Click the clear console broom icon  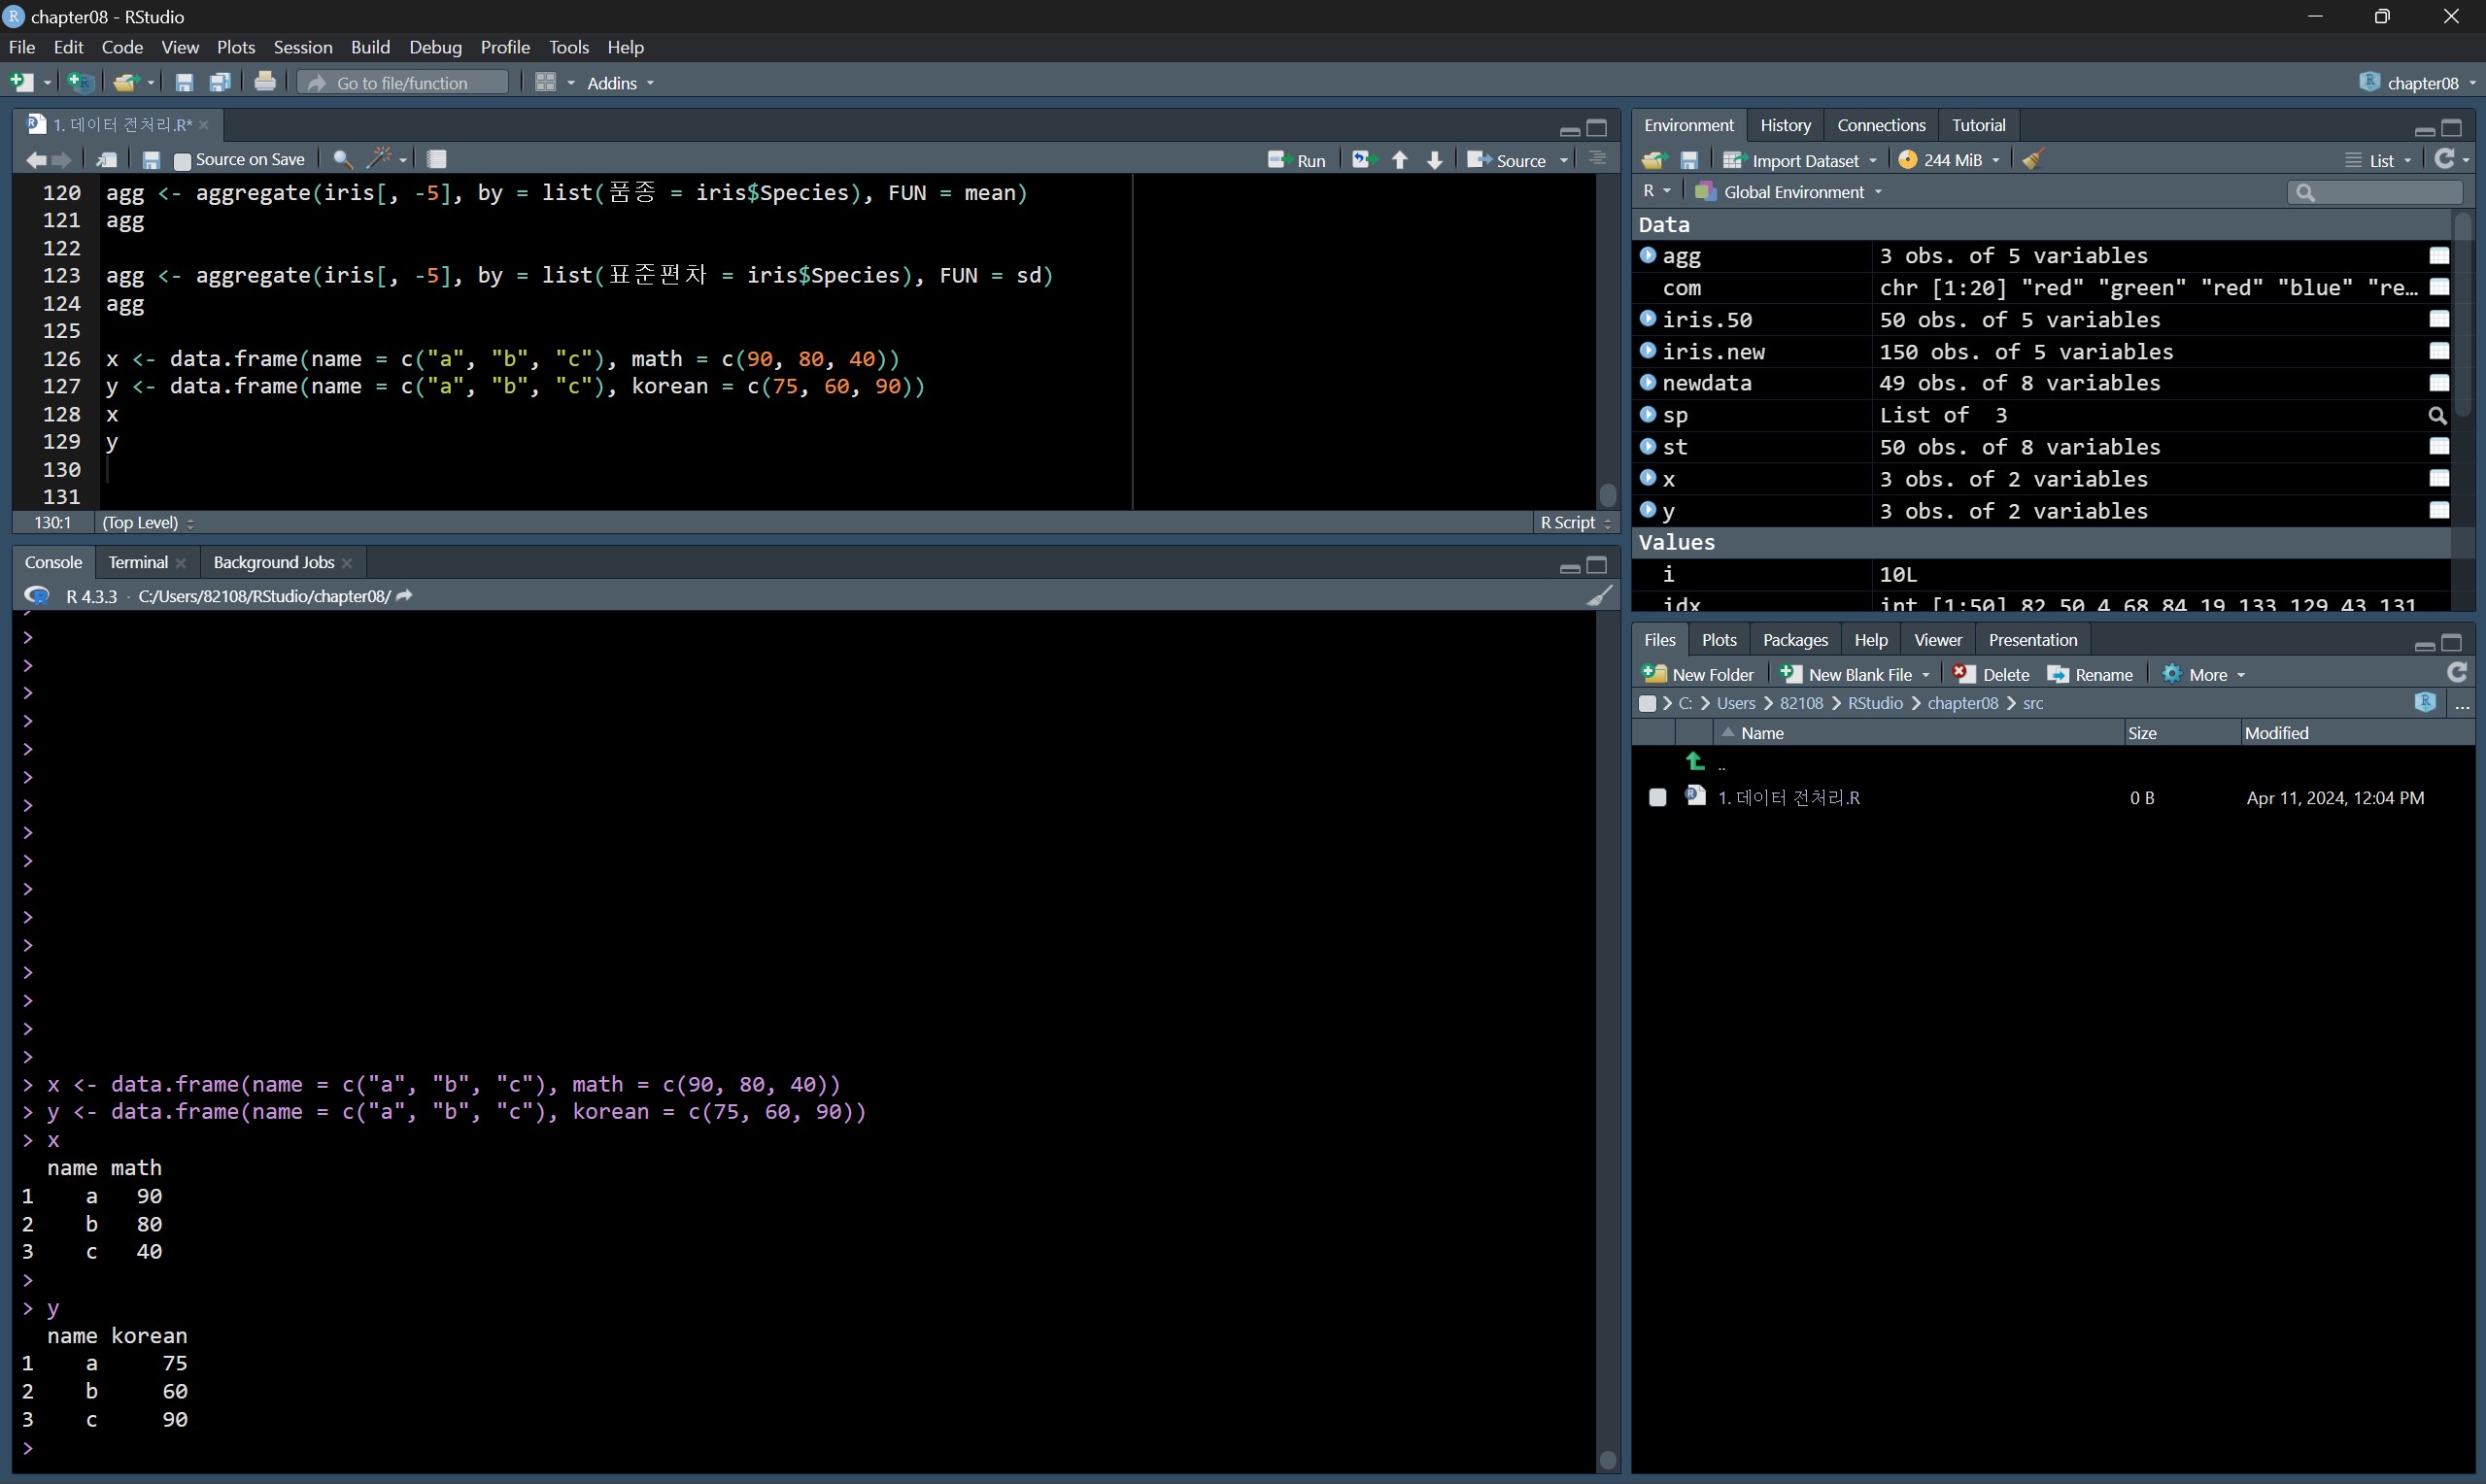tap(1599, 596)
